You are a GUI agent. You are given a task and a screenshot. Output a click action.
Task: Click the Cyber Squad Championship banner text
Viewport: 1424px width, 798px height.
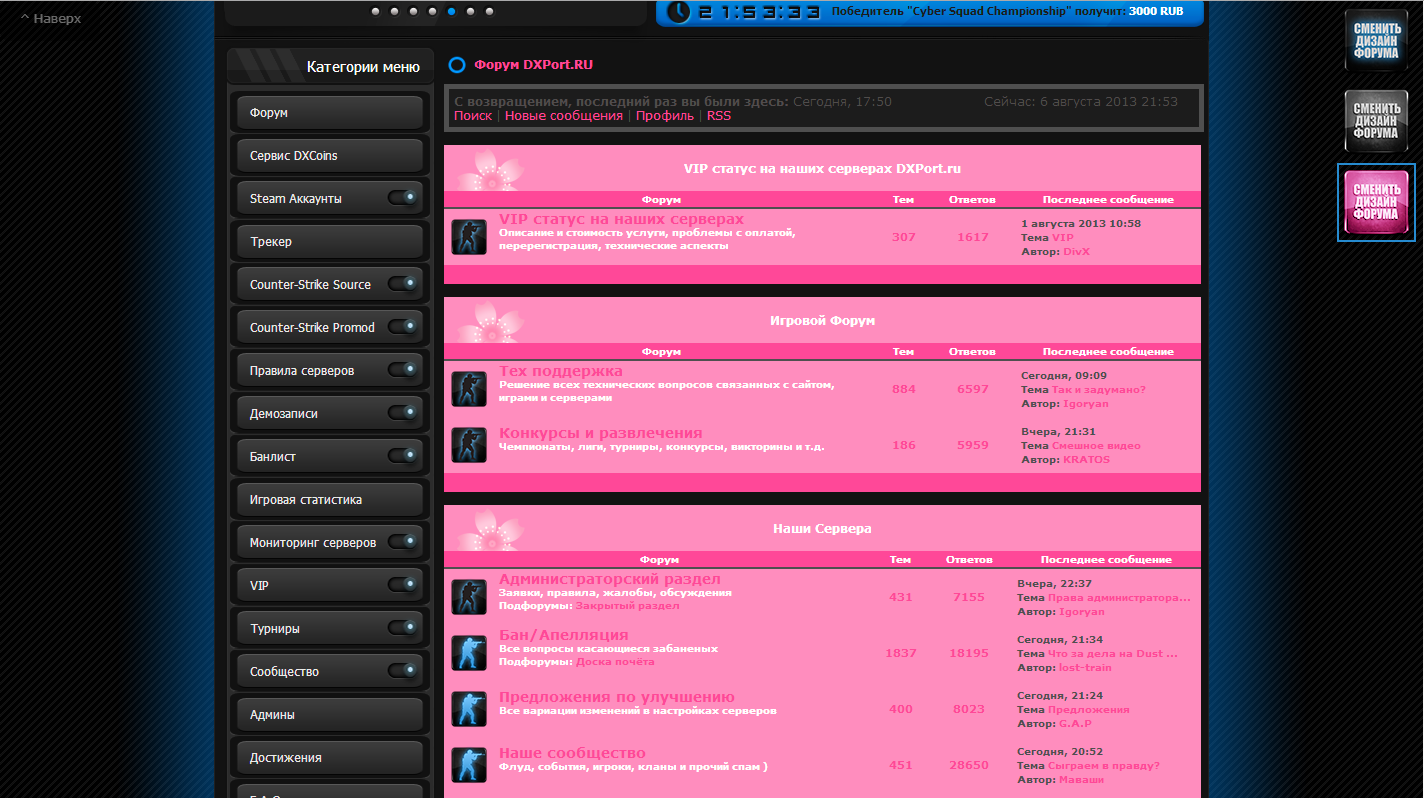1009,12
